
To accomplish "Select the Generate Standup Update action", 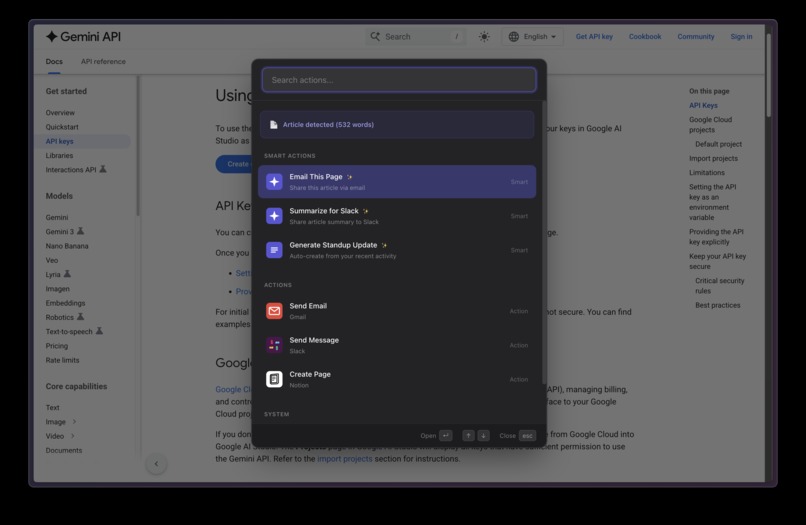I will click(397, 250).
